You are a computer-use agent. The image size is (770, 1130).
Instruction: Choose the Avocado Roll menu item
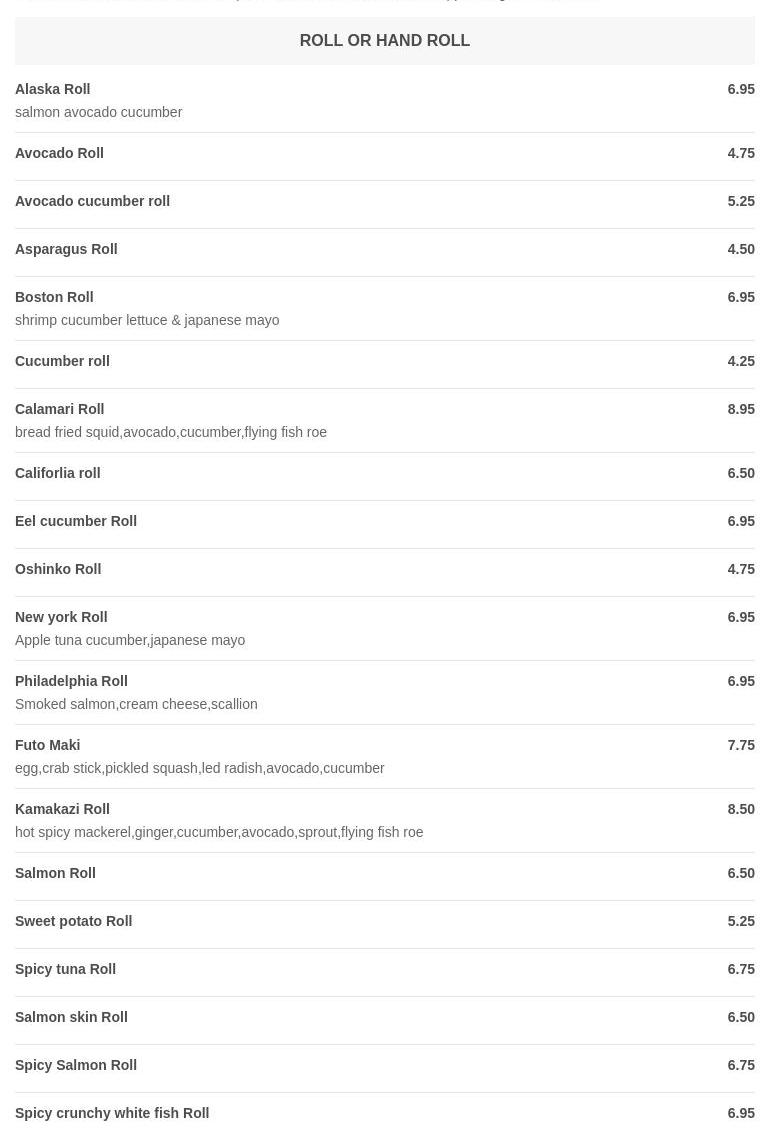point(59,153)
